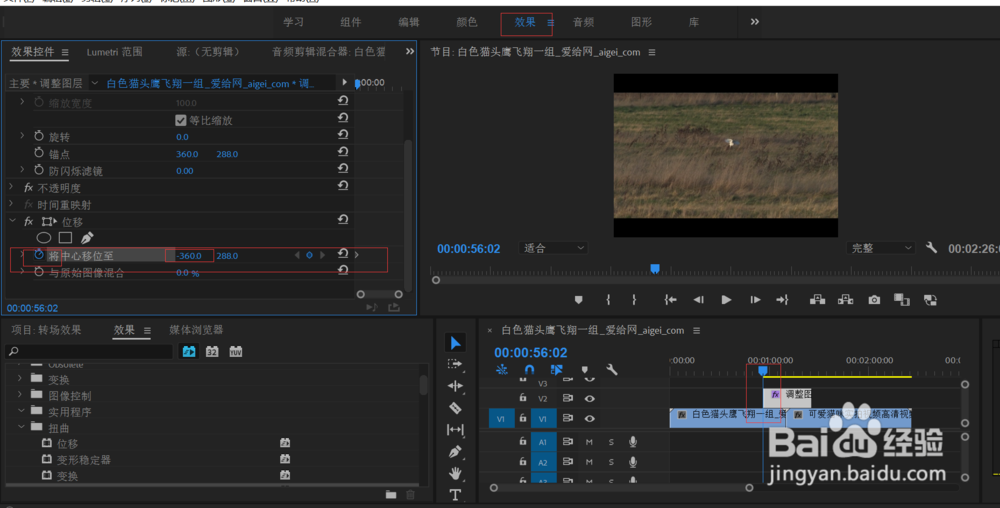
Task: Reset the 防闪烁滤镜 parameter
Action: [x=343, y=168]
